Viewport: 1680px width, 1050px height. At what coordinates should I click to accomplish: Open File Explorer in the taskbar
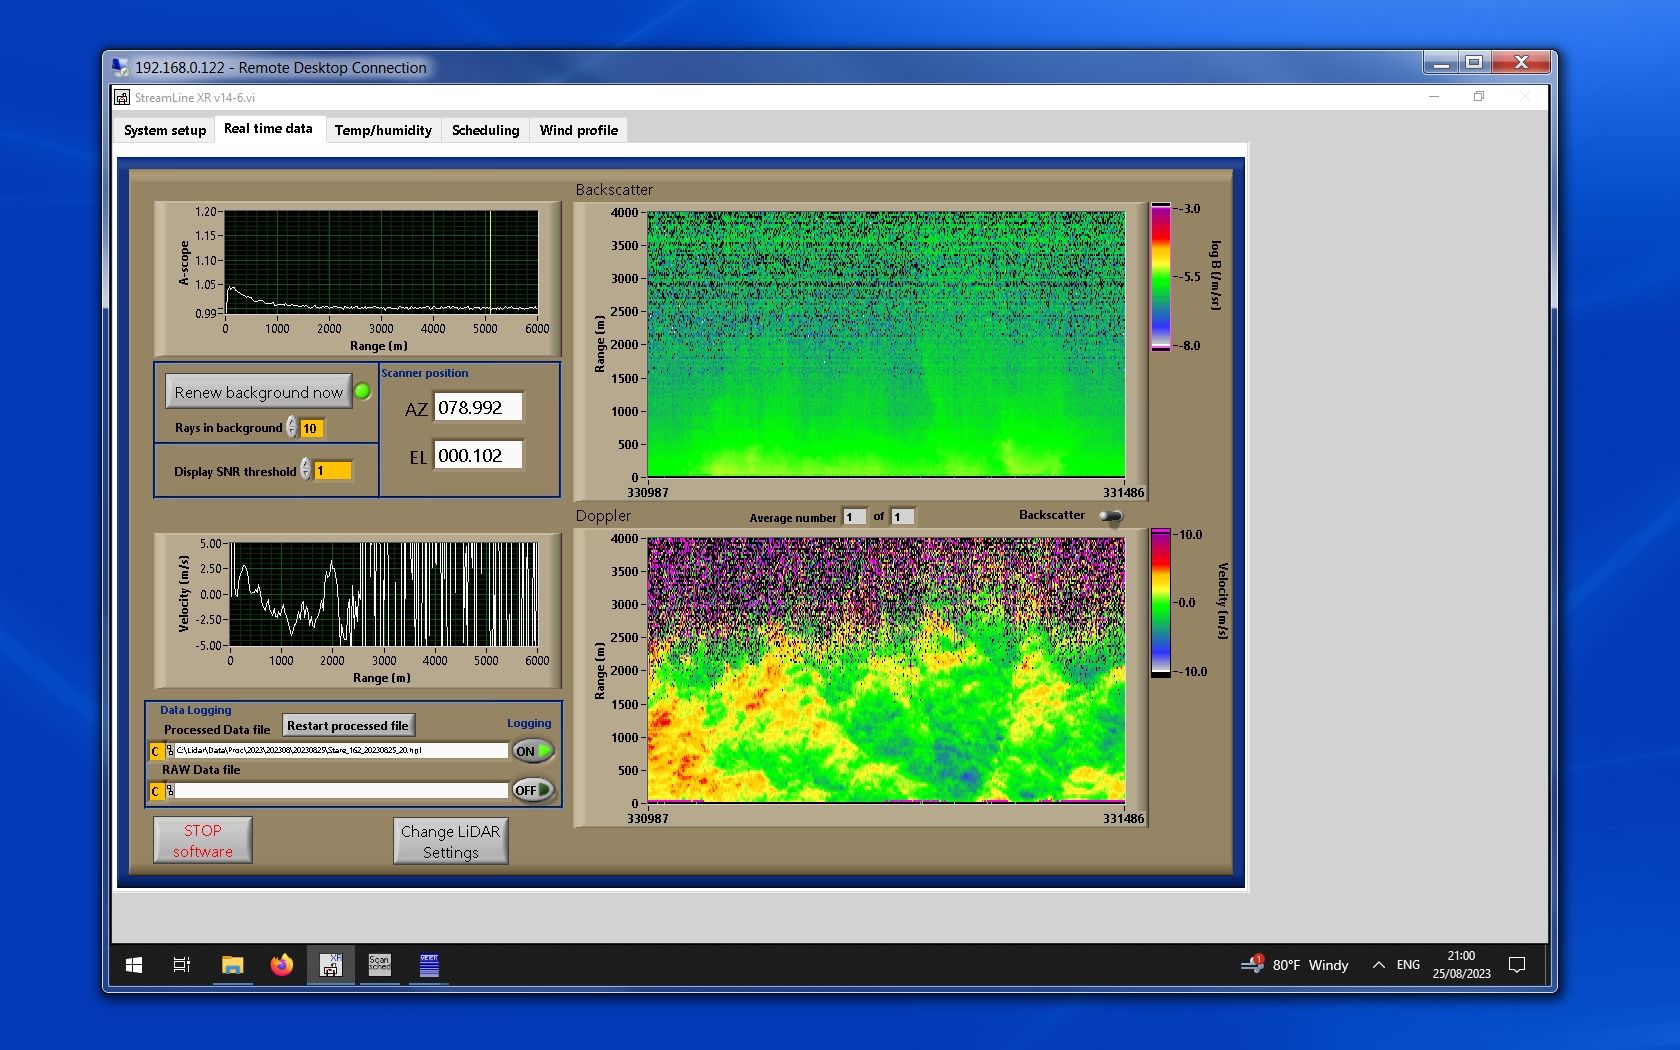pyautogui.click(x=232, y=965)
